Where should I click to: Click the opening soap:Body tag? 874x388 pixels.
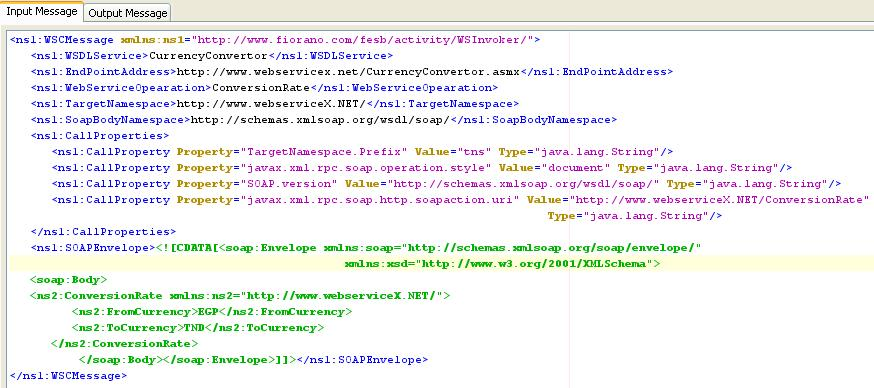69,280
